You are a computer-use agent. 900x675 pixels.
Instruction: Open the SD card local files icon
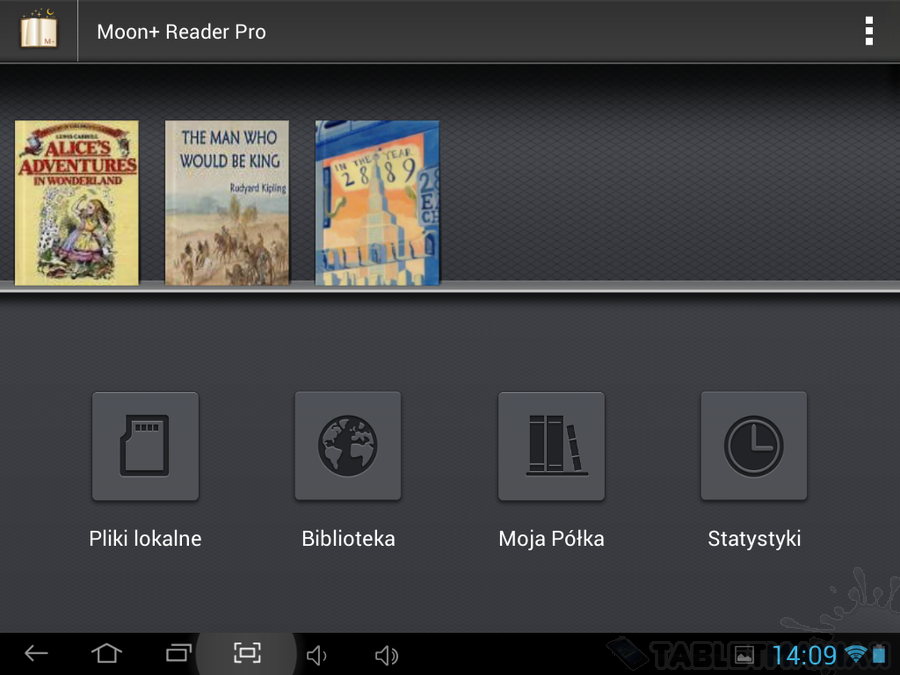(145, 446)
